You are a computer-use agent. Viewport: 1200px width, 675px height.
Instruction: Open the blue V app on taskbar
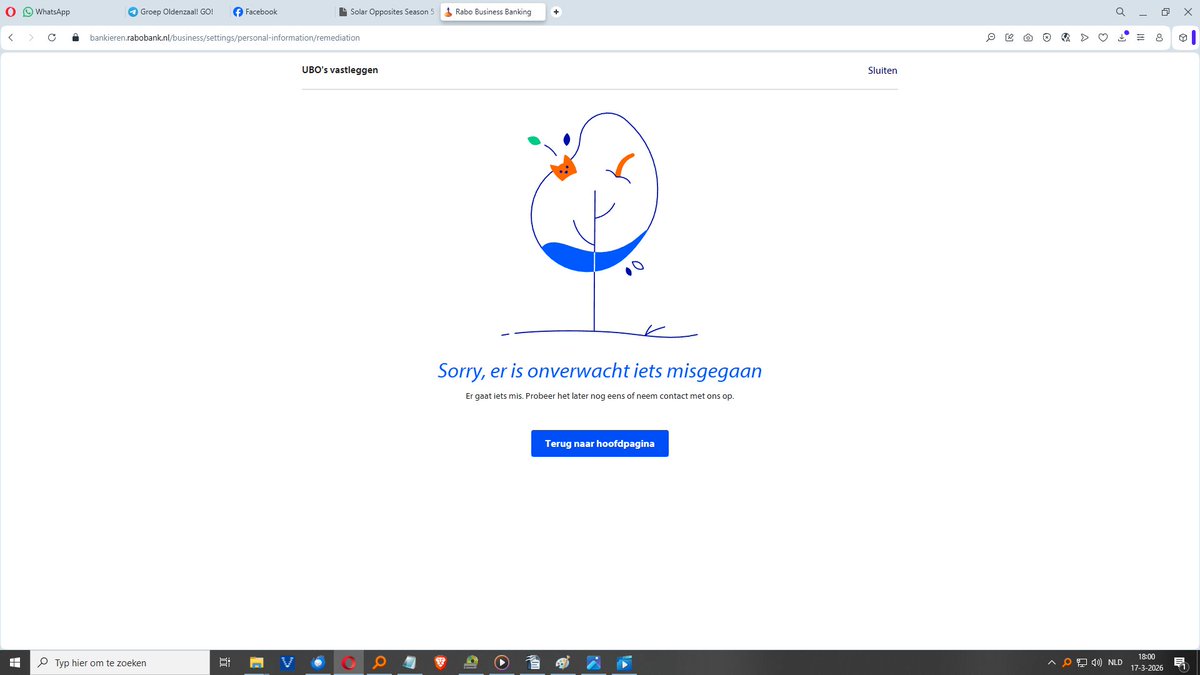[x=288, y=662]
